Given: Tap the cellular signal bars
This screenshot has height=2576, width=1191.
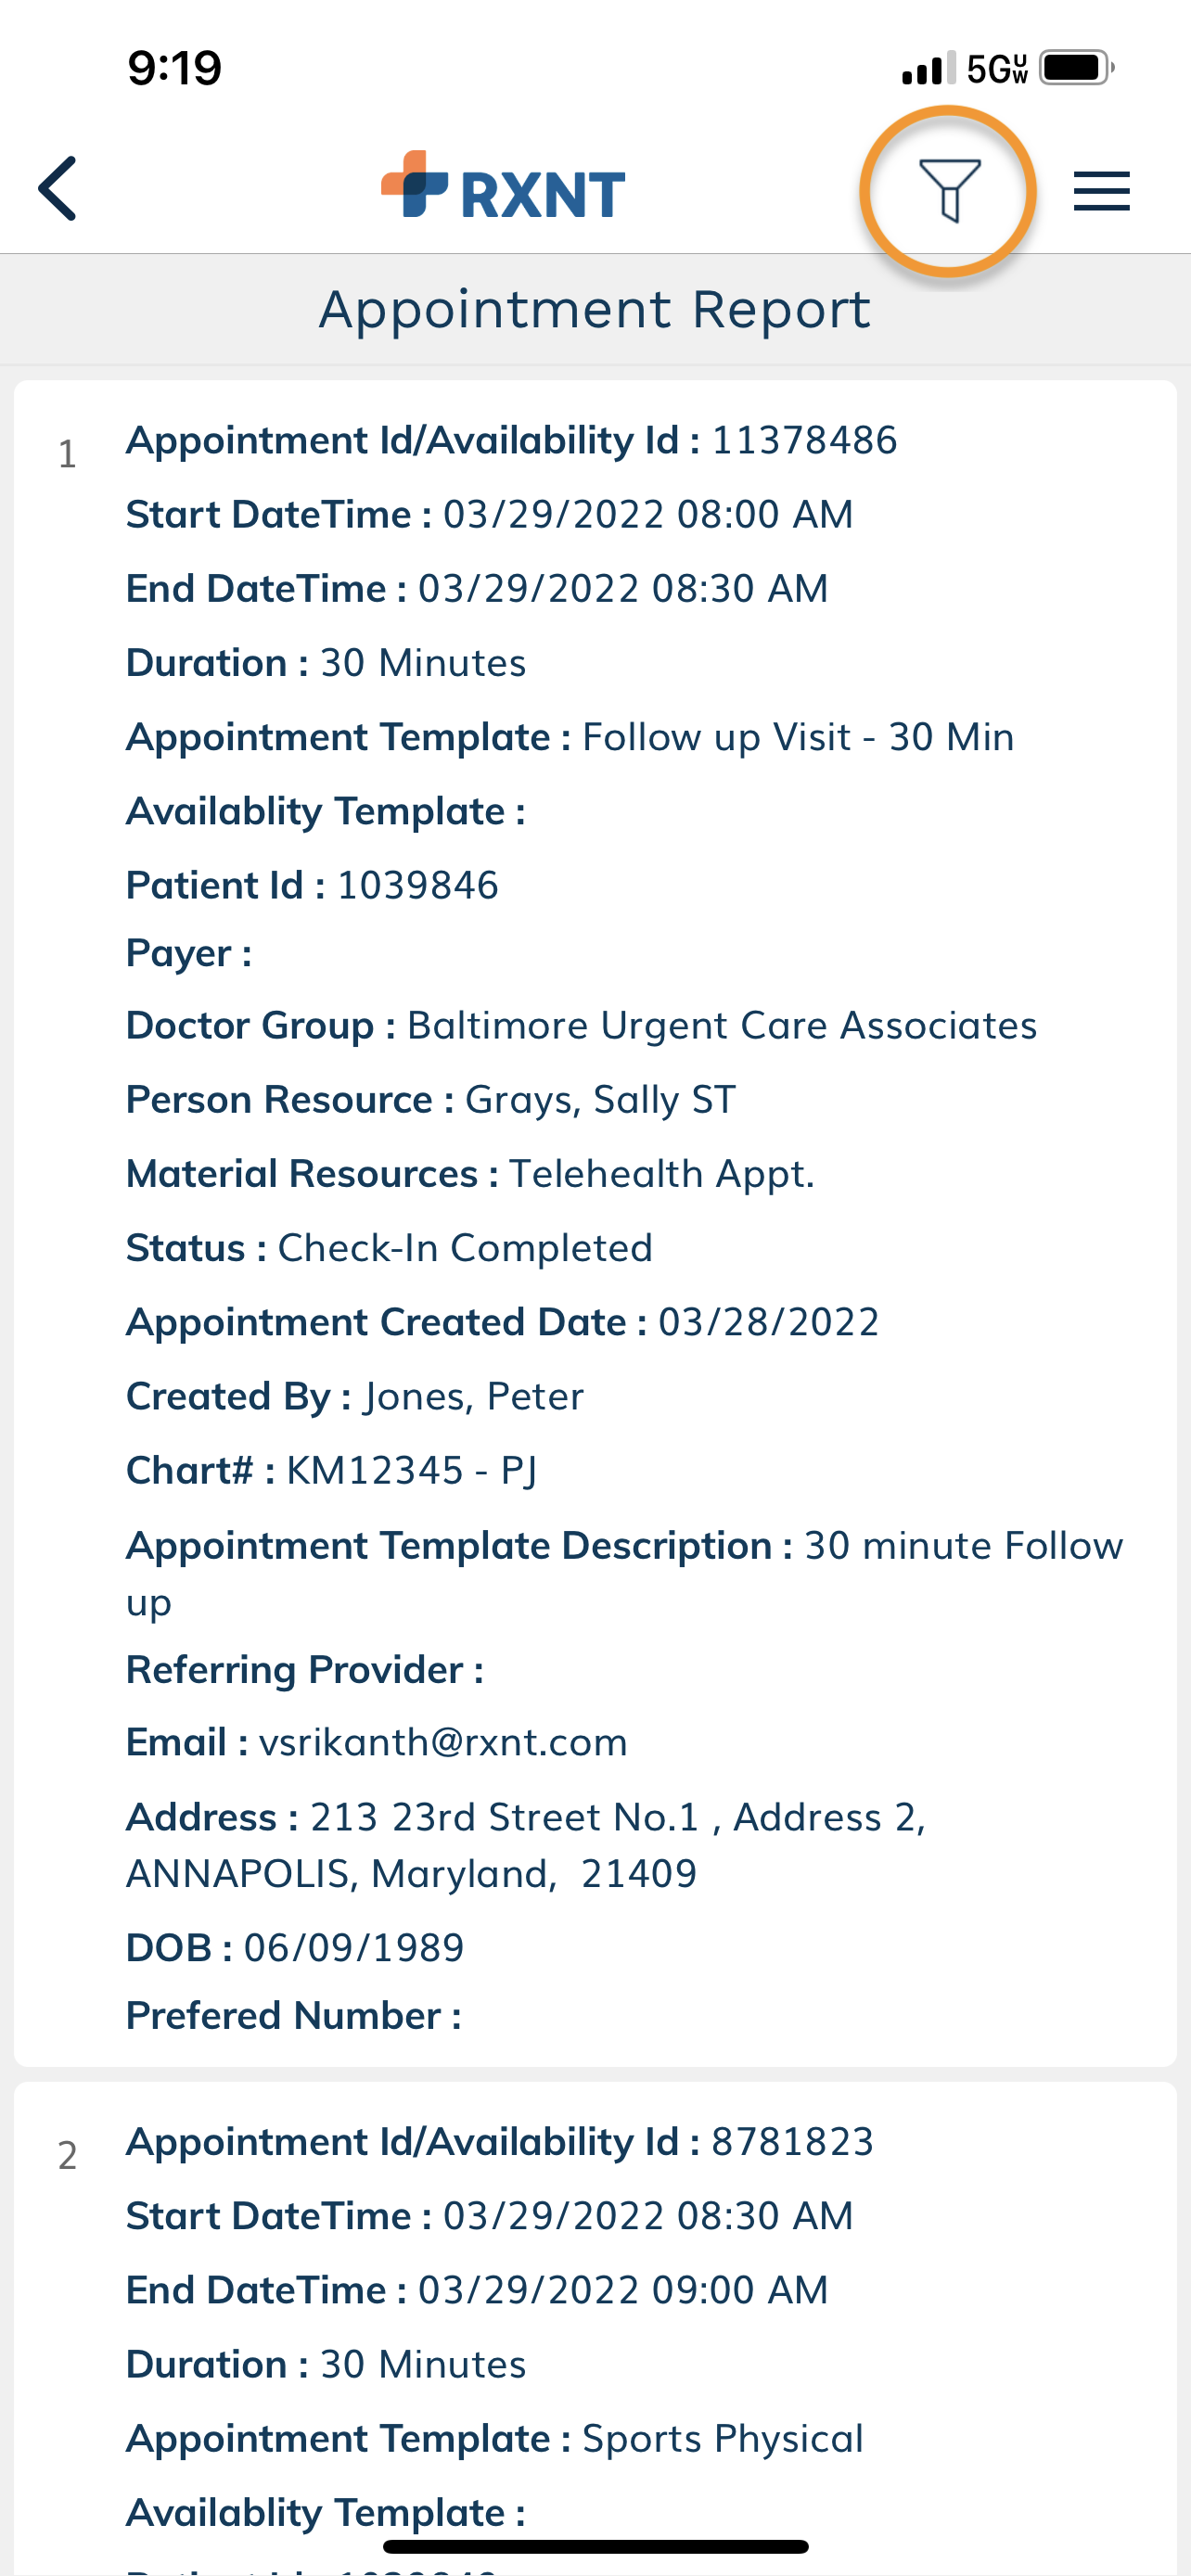Looking at the screenshot, I should pyautogui.click(x=929, y=68).
